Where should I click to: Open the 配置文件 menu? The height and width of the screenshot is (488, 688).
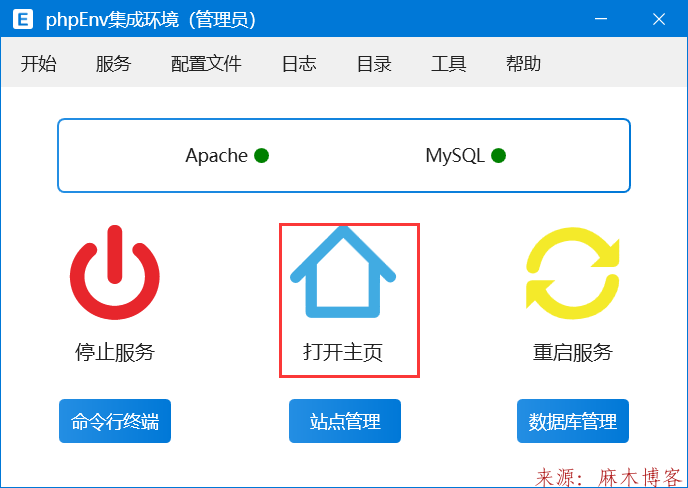click(x=206, y=64)
